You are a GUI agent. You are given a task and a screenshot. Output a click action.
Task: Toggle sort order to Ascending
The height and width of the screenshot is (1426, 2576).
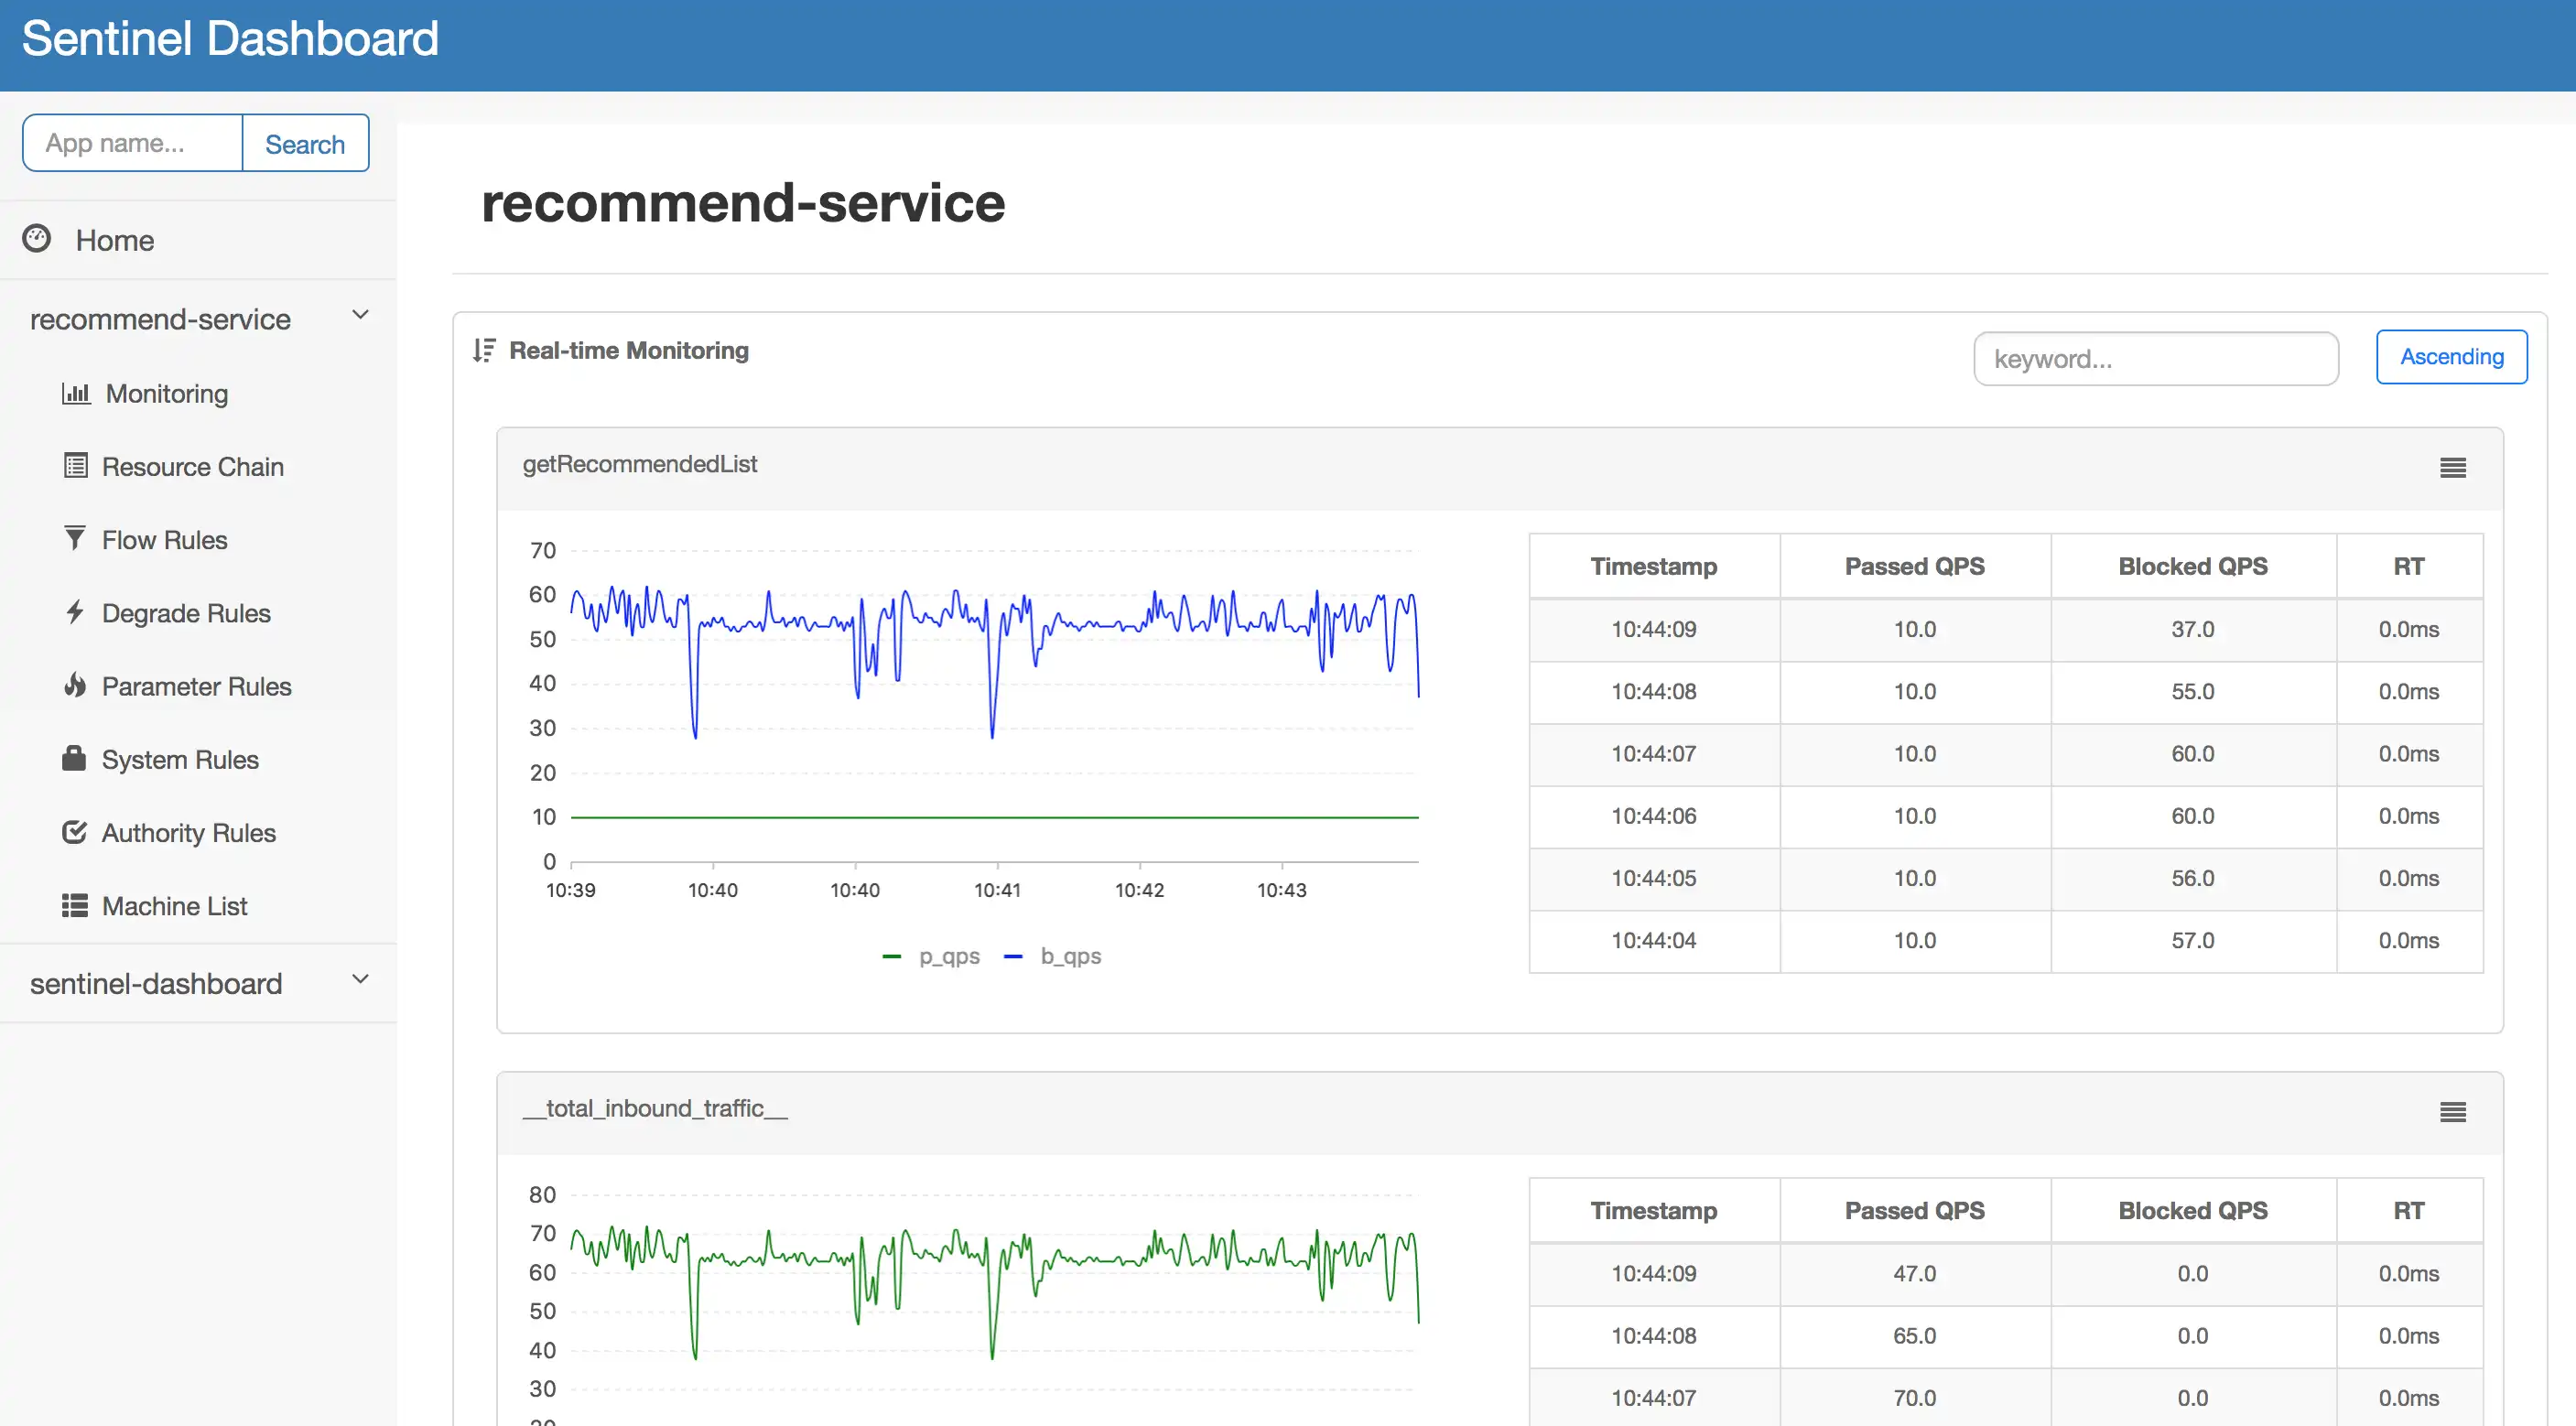2450,355
